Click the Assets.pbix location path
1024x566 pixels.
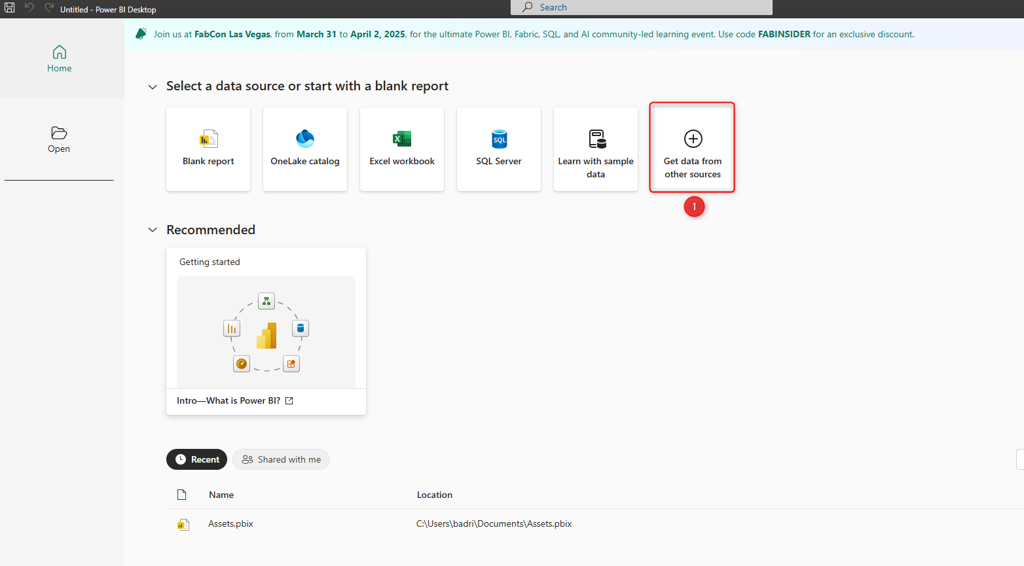click(x=494, y=524)
